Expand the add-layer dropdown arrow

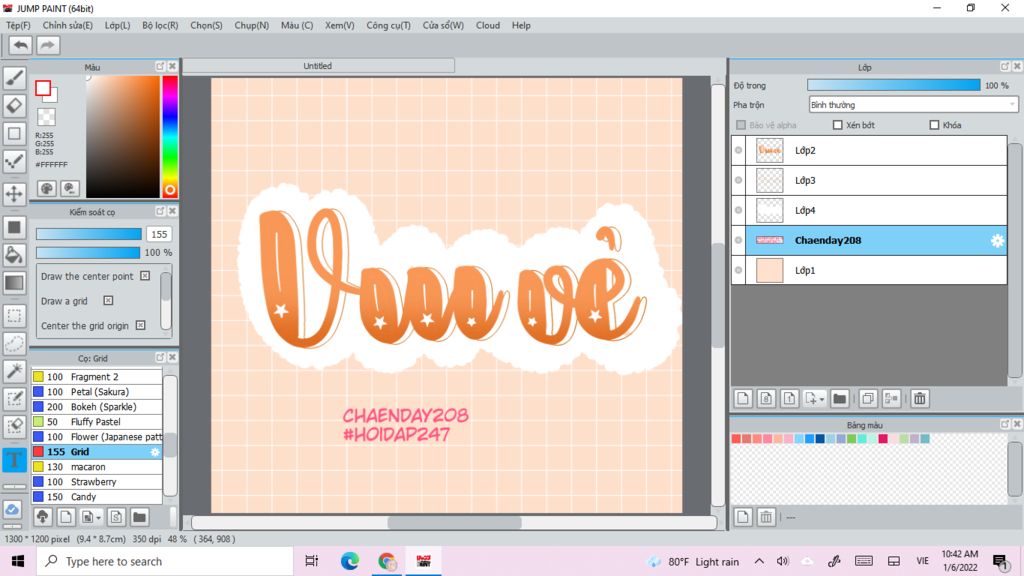coord(822,399)
